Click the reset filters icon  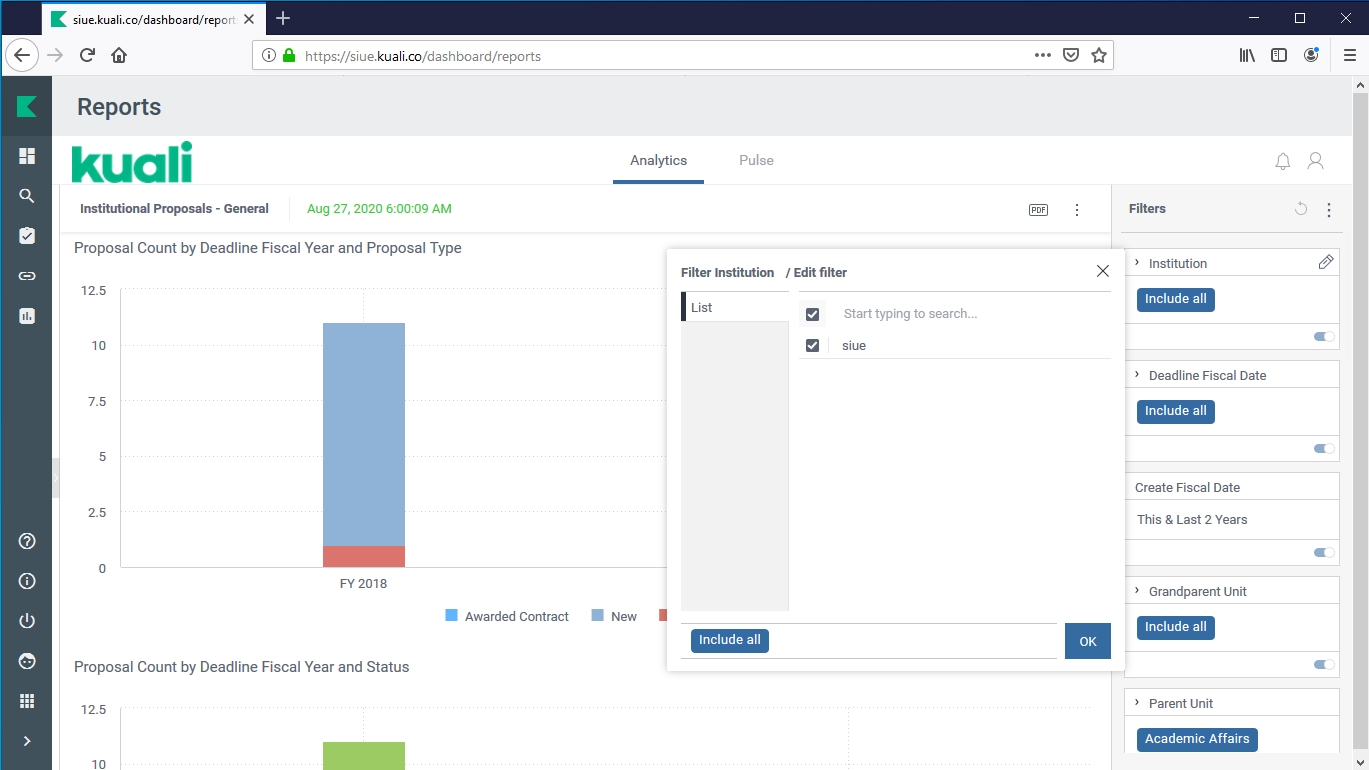coord(1300,209)
